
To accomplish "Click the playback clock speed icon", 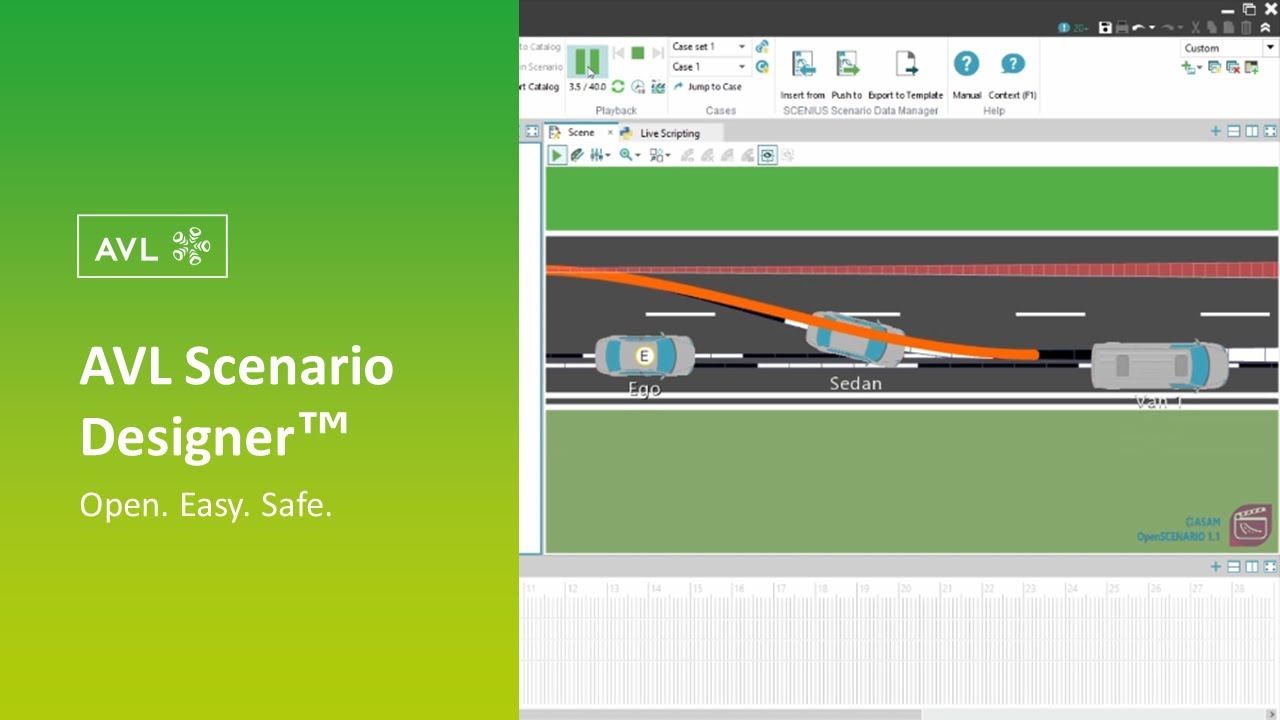I will 638,87.
